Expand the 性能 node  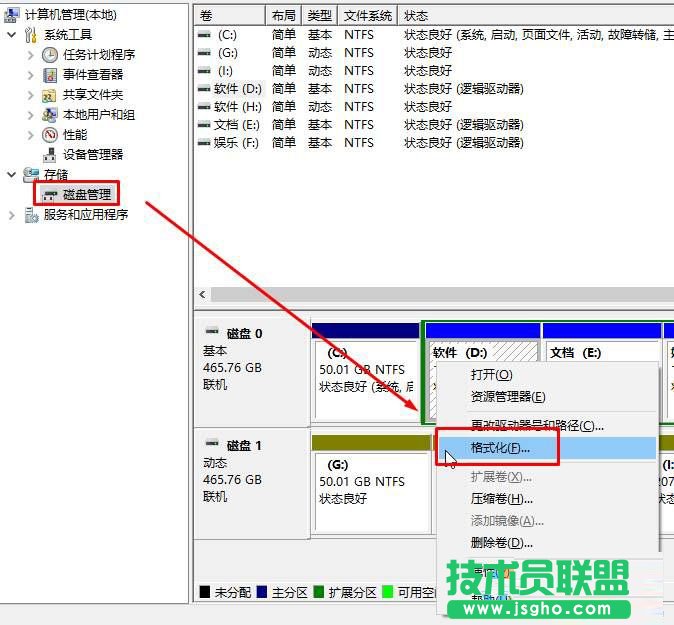31,135
